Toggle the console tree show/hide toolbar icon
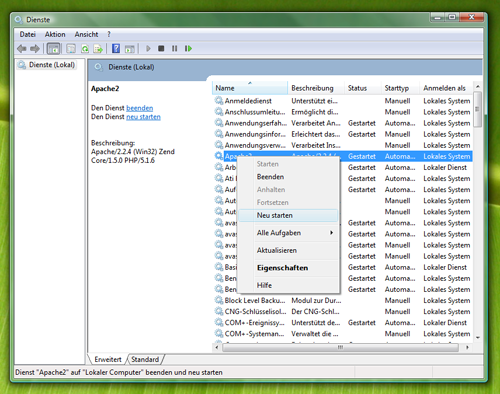This screenshot has height=394, width=500. point(53,49)
